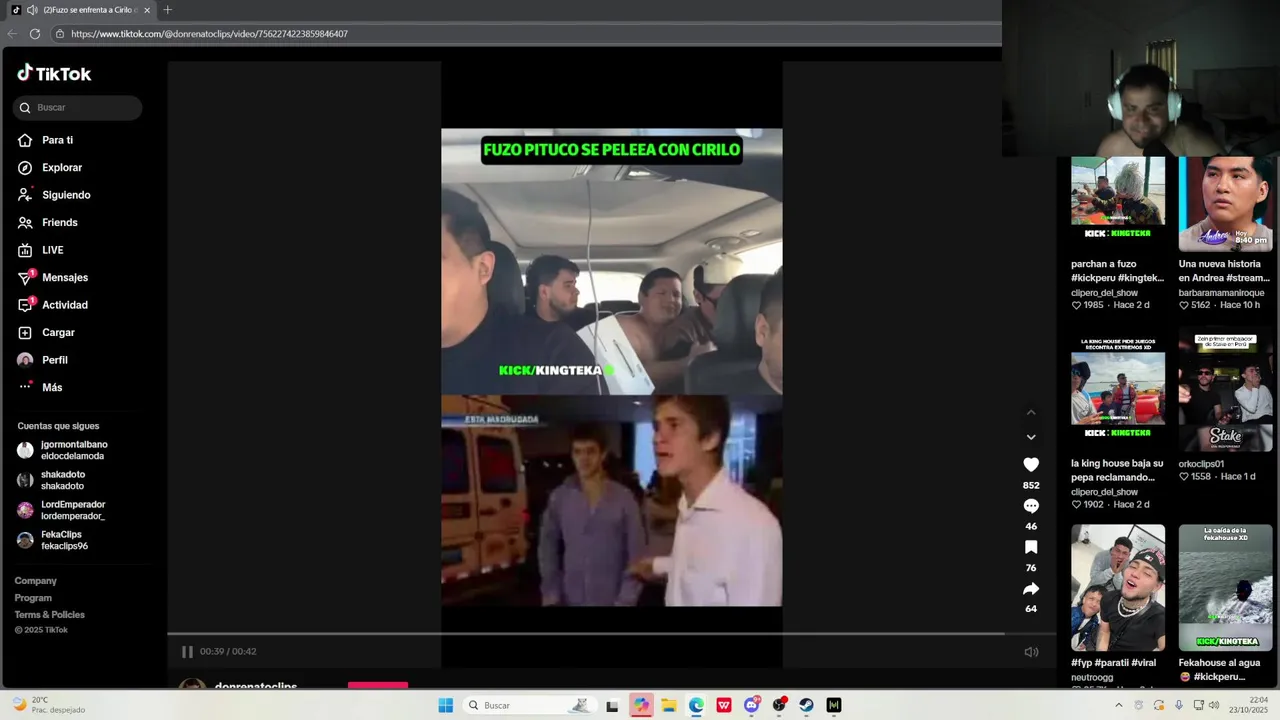Open Discord from taskbar
The width and height of the screenshot is (1280, 720).
[x=752, y=705]
